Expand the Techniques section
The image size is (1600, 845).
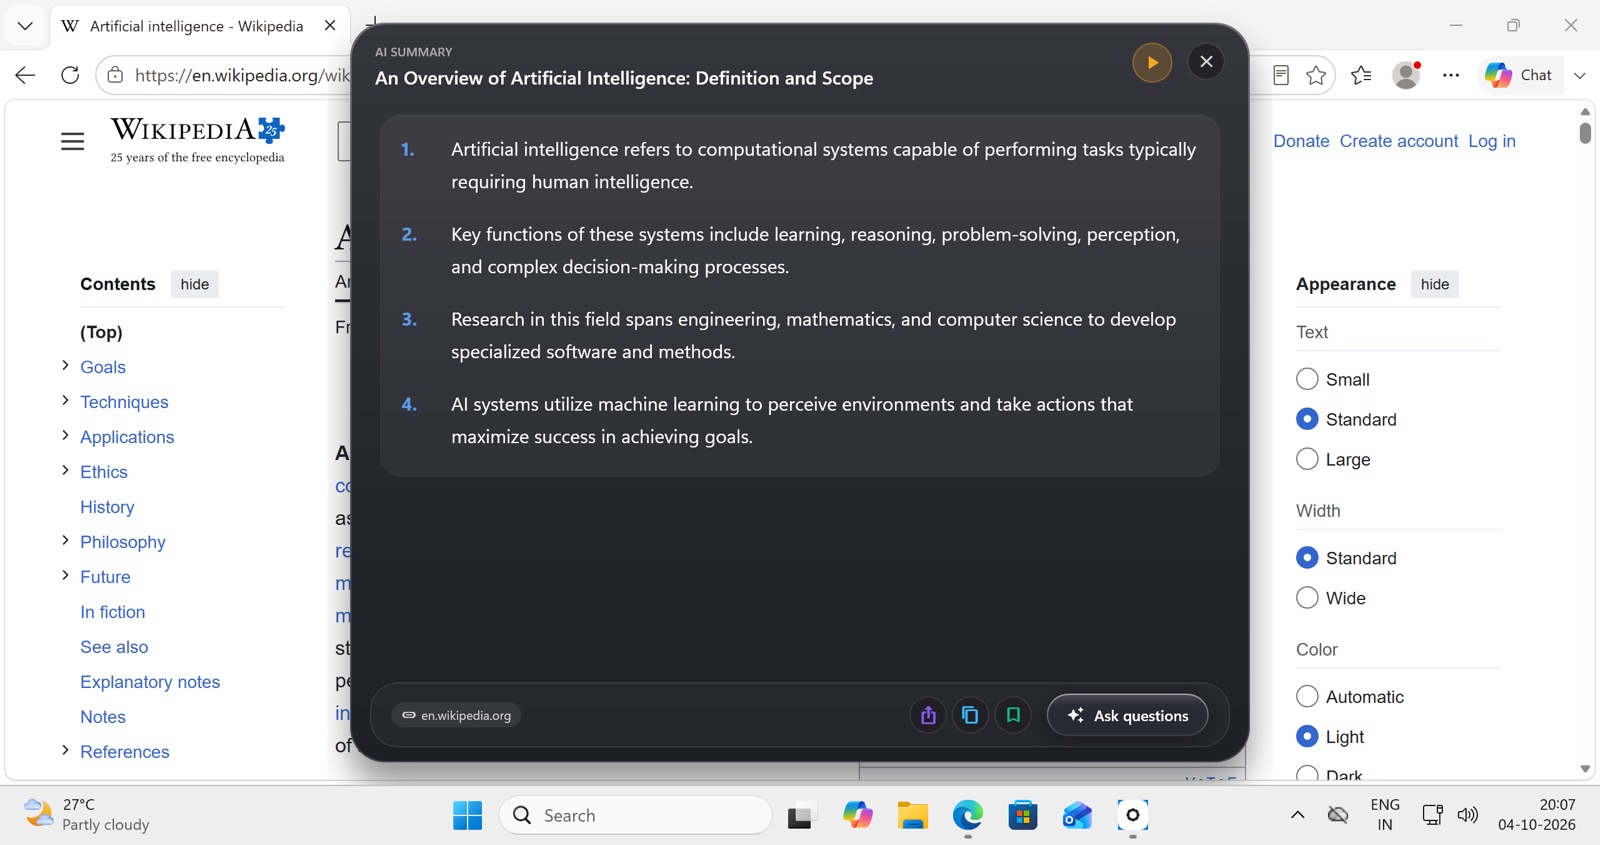coord(65,401)
